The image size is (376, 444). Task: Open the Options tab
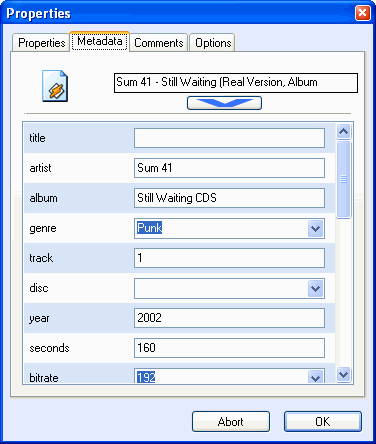click(x=213, y=43)
